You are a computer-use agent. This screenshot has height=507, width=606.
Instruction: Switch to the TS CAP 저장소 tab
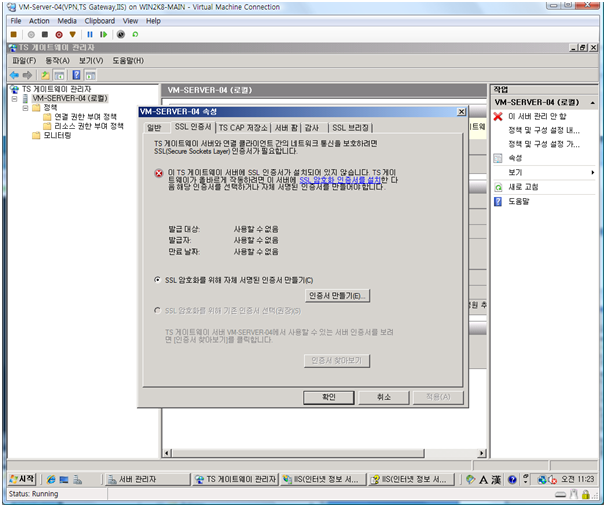243,128
